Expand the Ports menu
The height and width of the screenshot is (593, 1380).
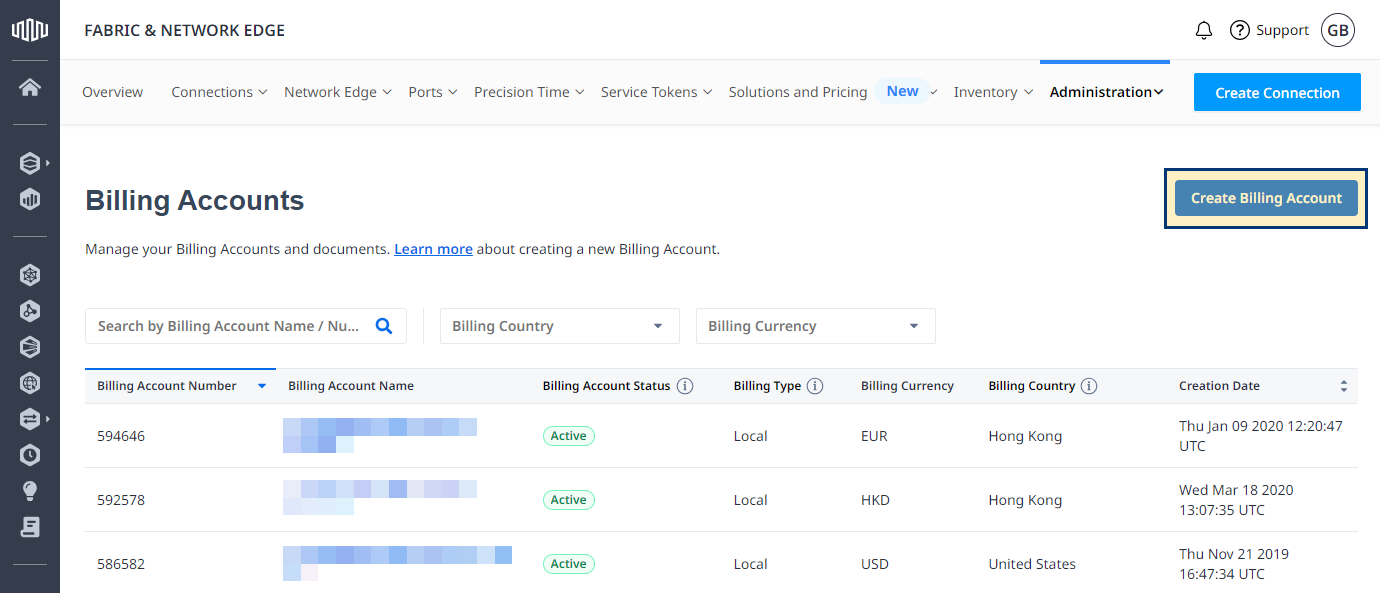coord(433,92)
